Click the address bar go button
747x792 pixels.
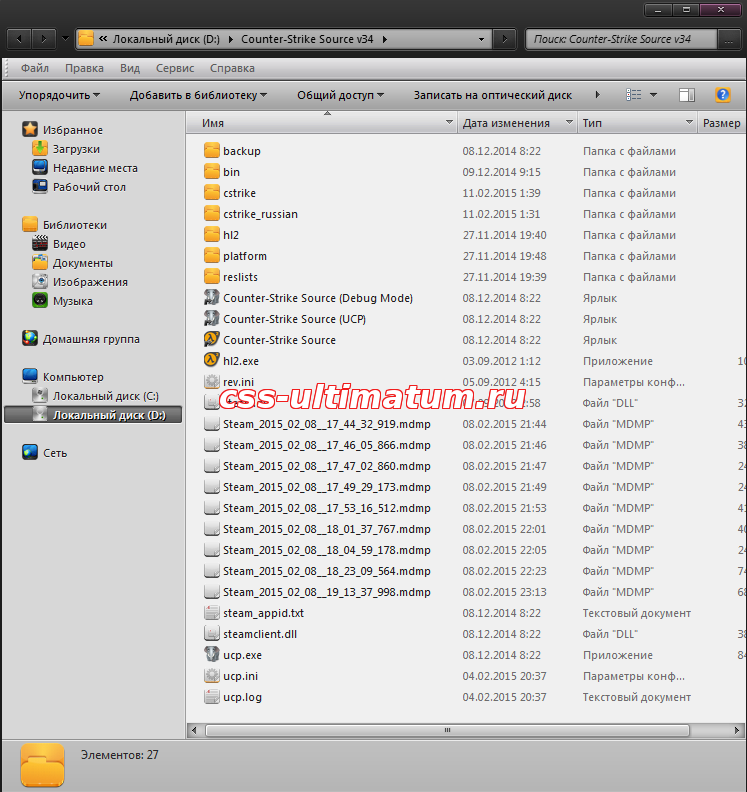tap(504, 39)
